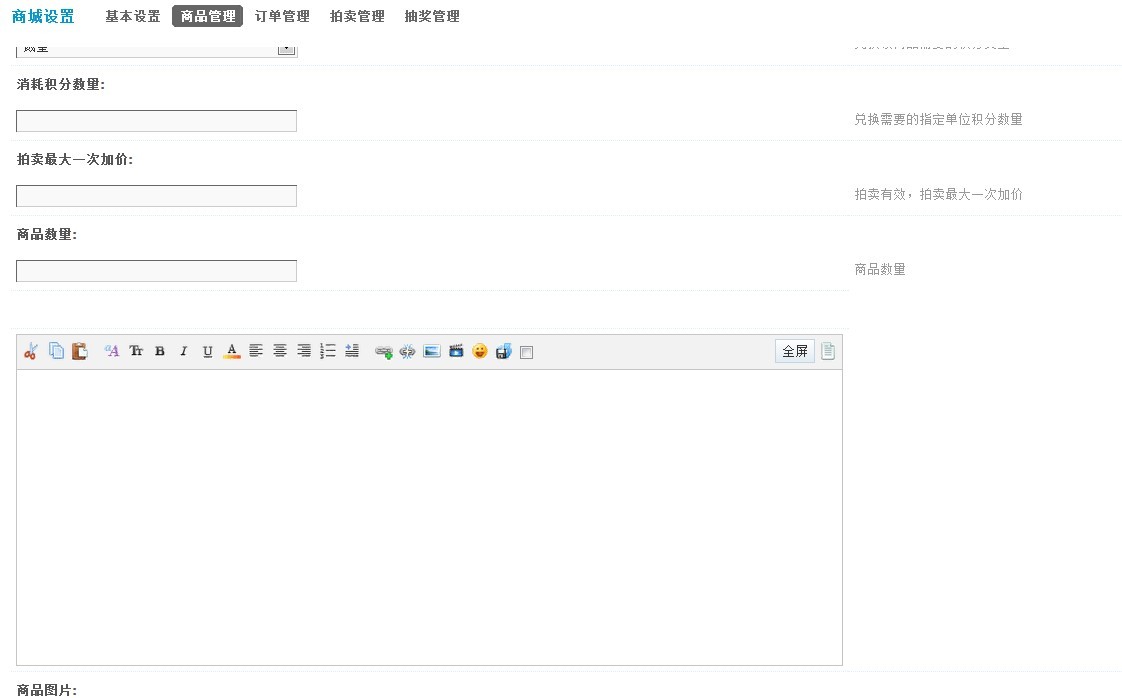Insert numbered list
1122x698 pixels.
(328, 351)
